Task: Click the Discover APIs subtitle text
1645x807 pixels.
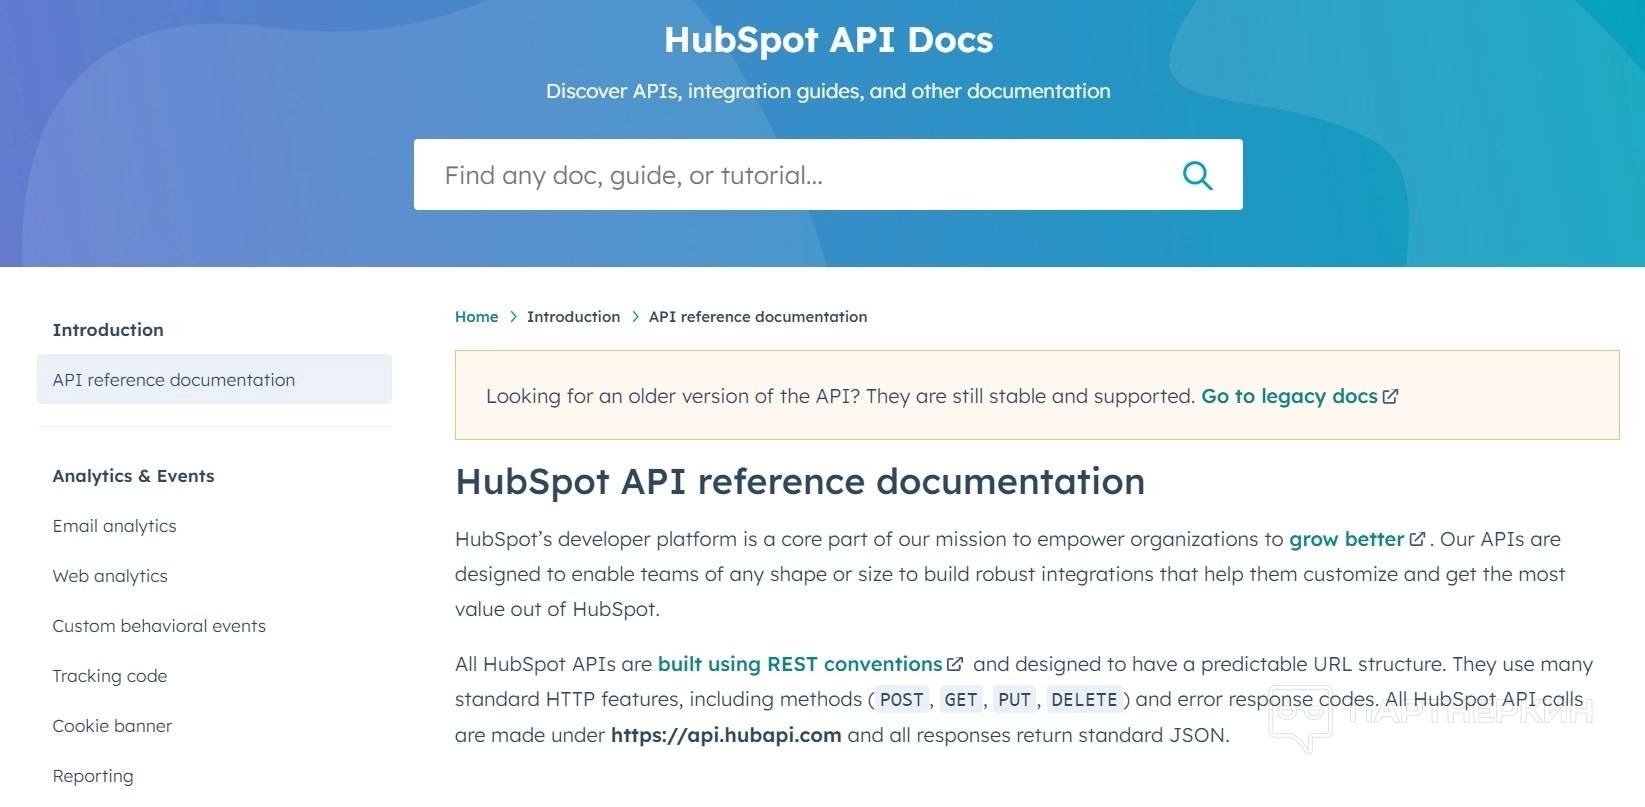Action: click(x=828, y=91)
